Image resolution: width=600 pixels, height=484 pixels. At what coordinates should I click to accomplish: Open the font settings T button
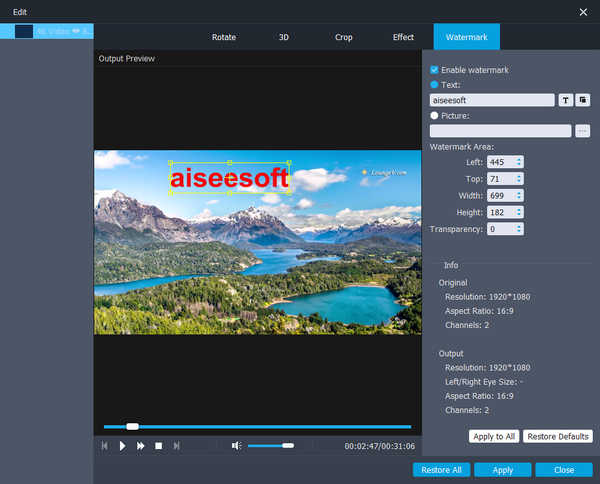[566, 100]
